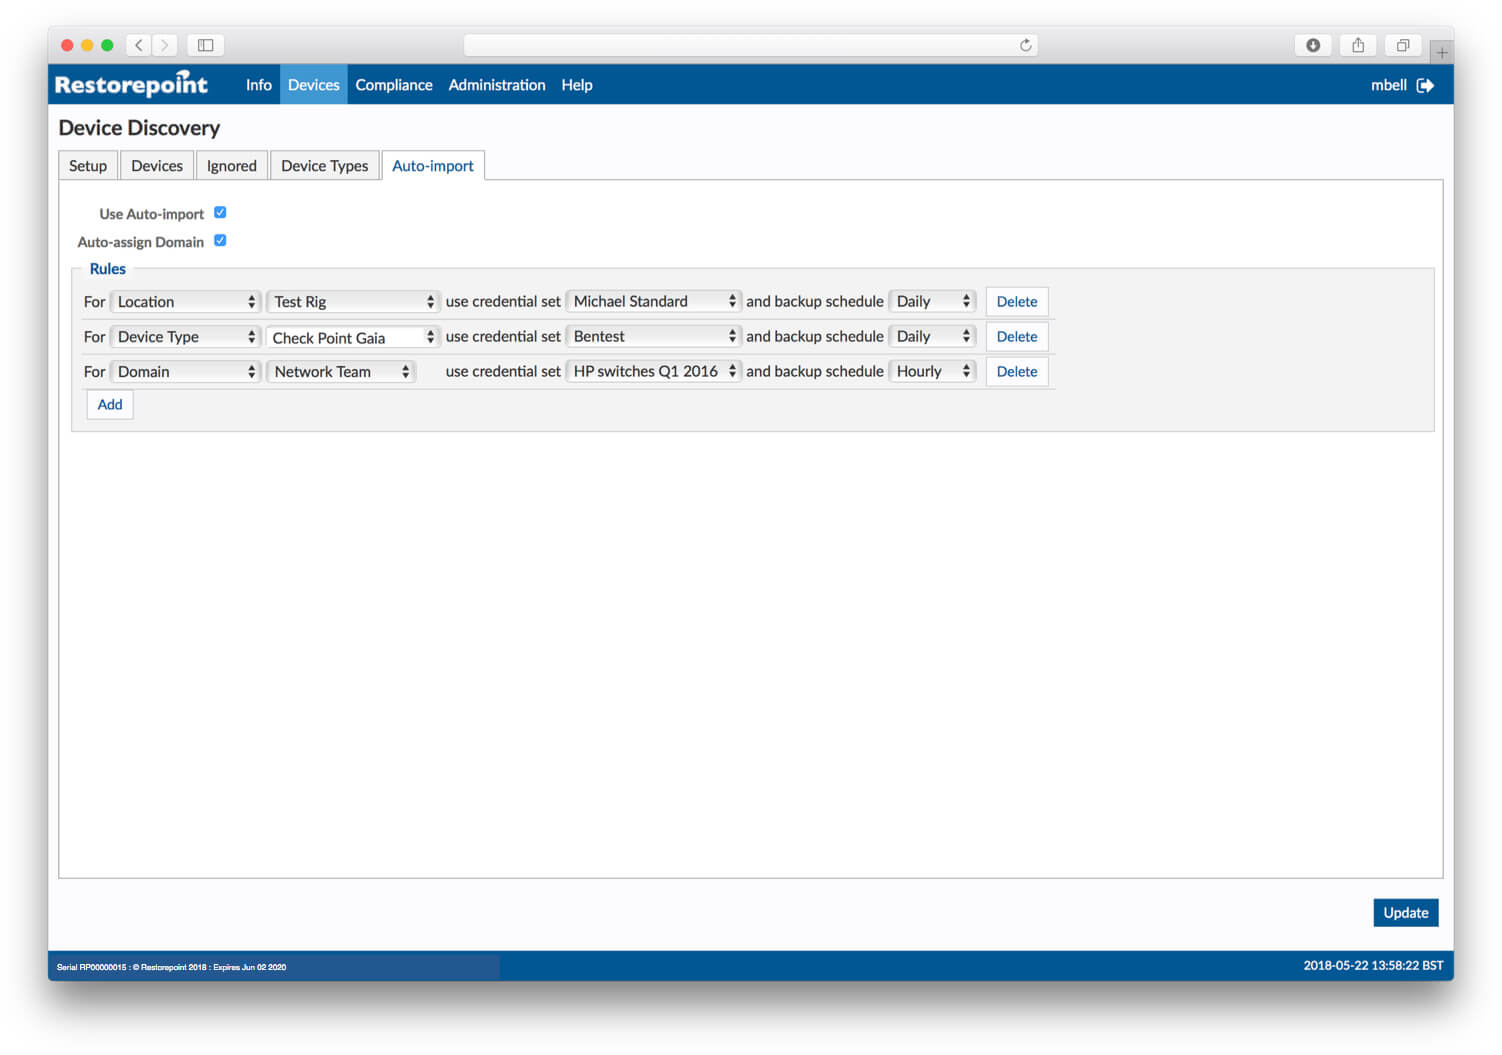This screenshot has width=1502, height=1055.
Task: Open the browser downloads icon
Action: tap(1312, 45)
